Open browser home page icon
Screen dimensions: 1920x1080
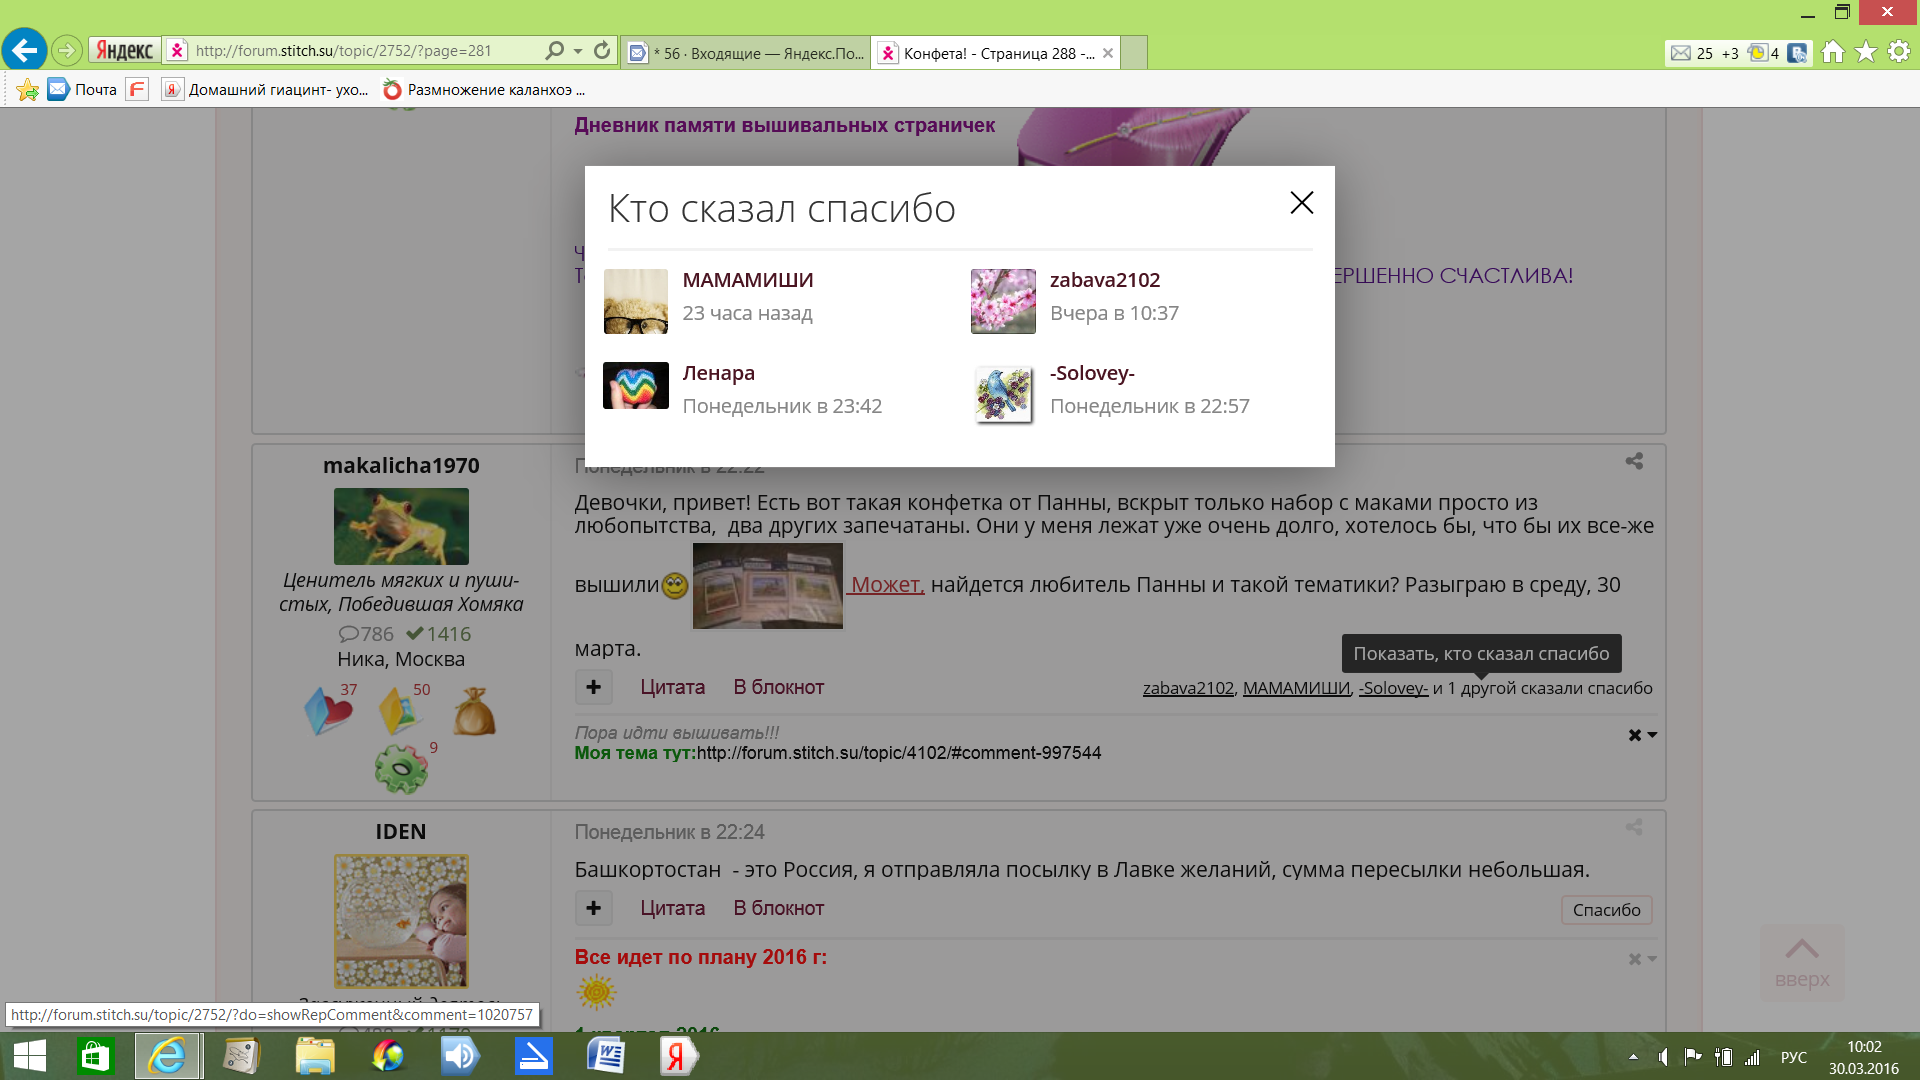[x=1832, y=52]
